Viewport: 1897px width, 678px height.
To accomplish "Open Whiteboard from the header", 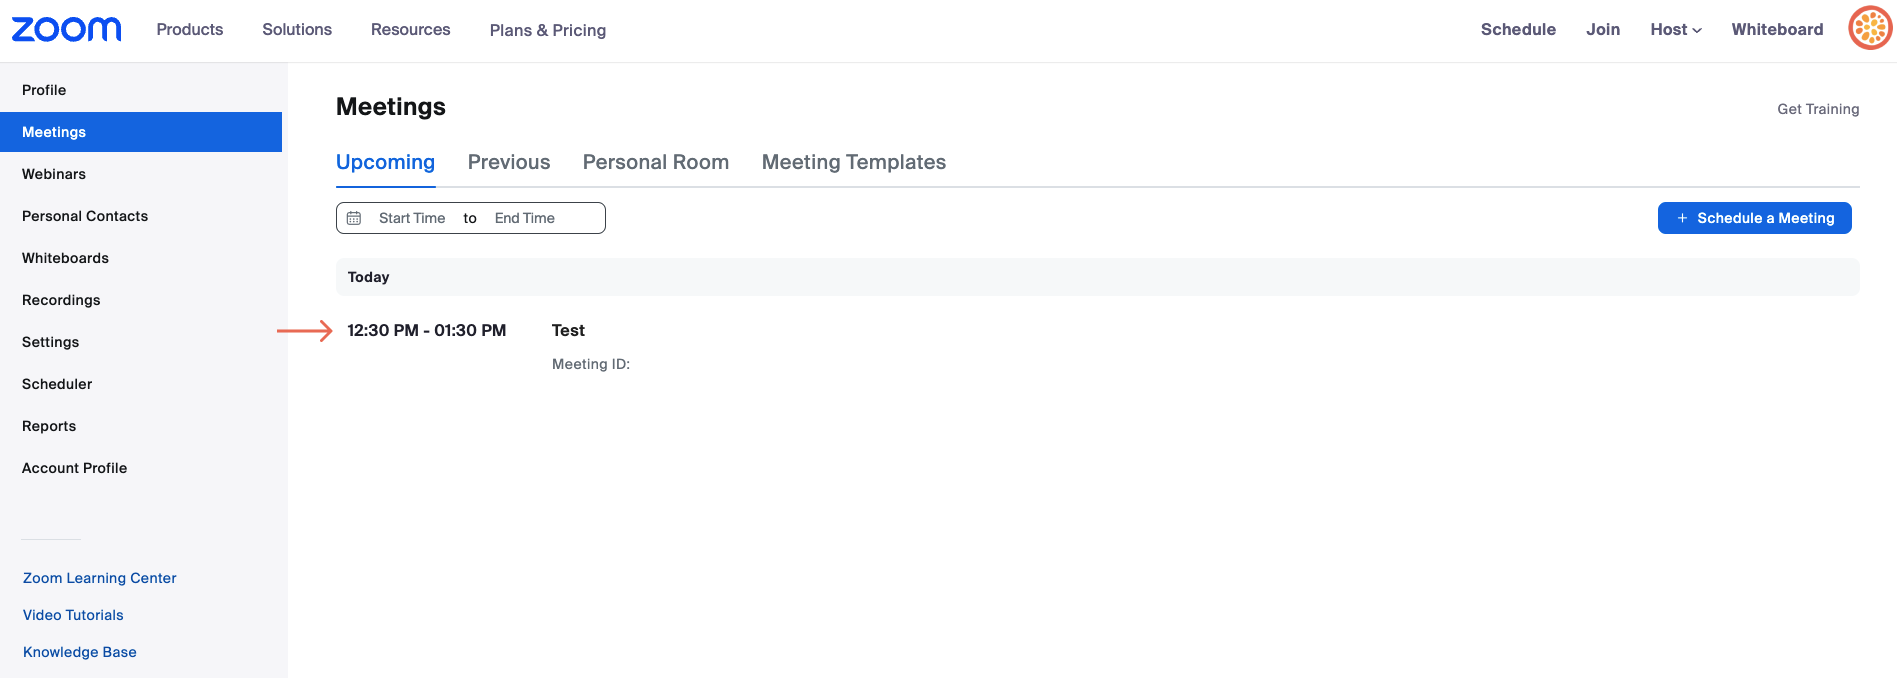I will [x=1777, y=30].
